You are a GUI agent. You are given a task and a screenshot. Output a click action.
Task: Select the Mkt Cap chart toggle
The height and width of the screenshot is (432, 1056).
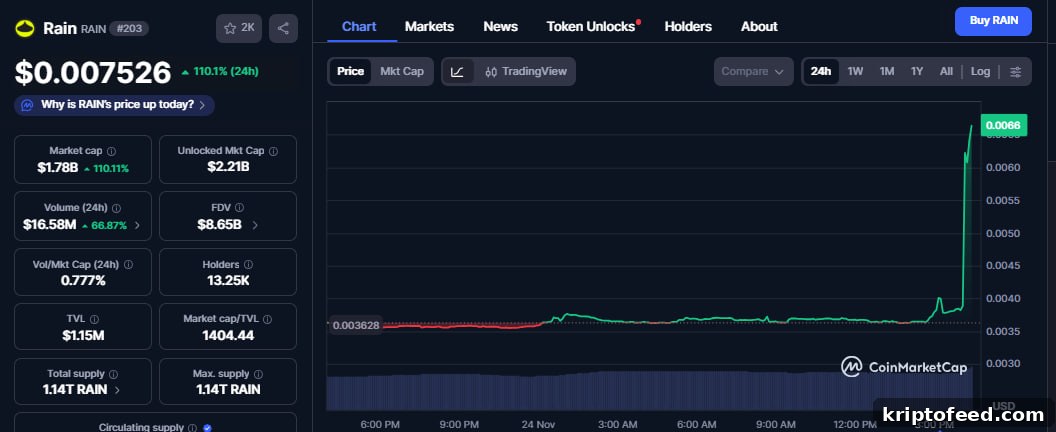(x=402, y=71)
